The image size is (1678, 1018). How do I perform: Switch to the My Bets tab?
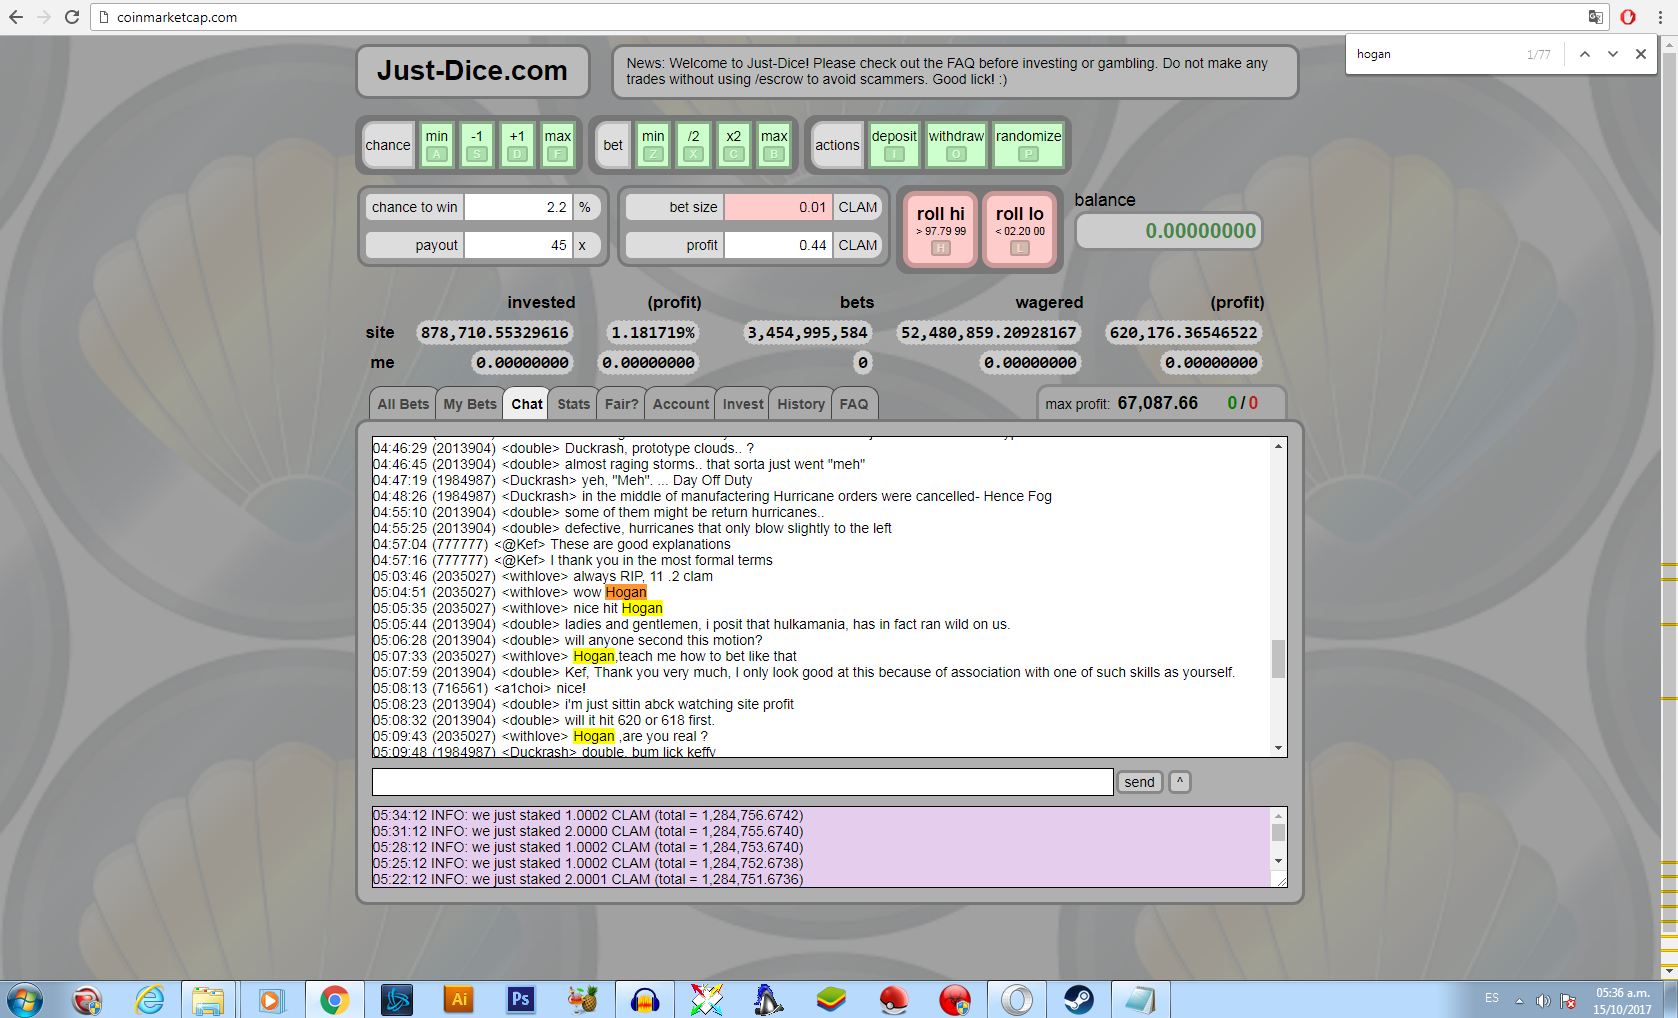(470, 404)
